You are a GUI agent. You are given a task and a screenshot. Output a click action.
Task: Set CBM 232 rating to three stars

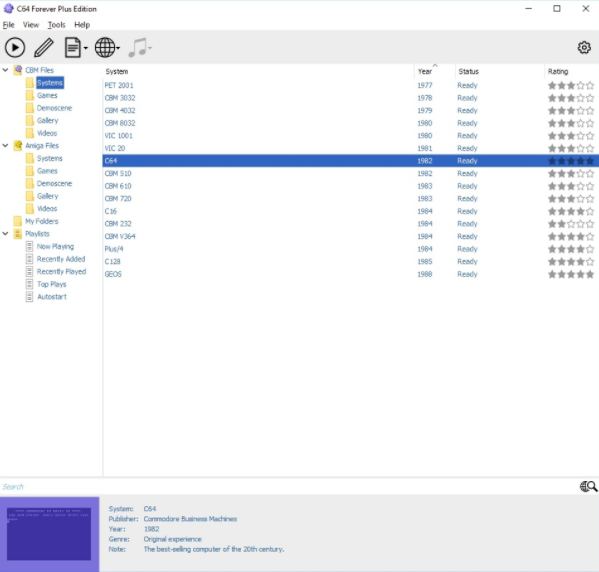click(571, 224)
